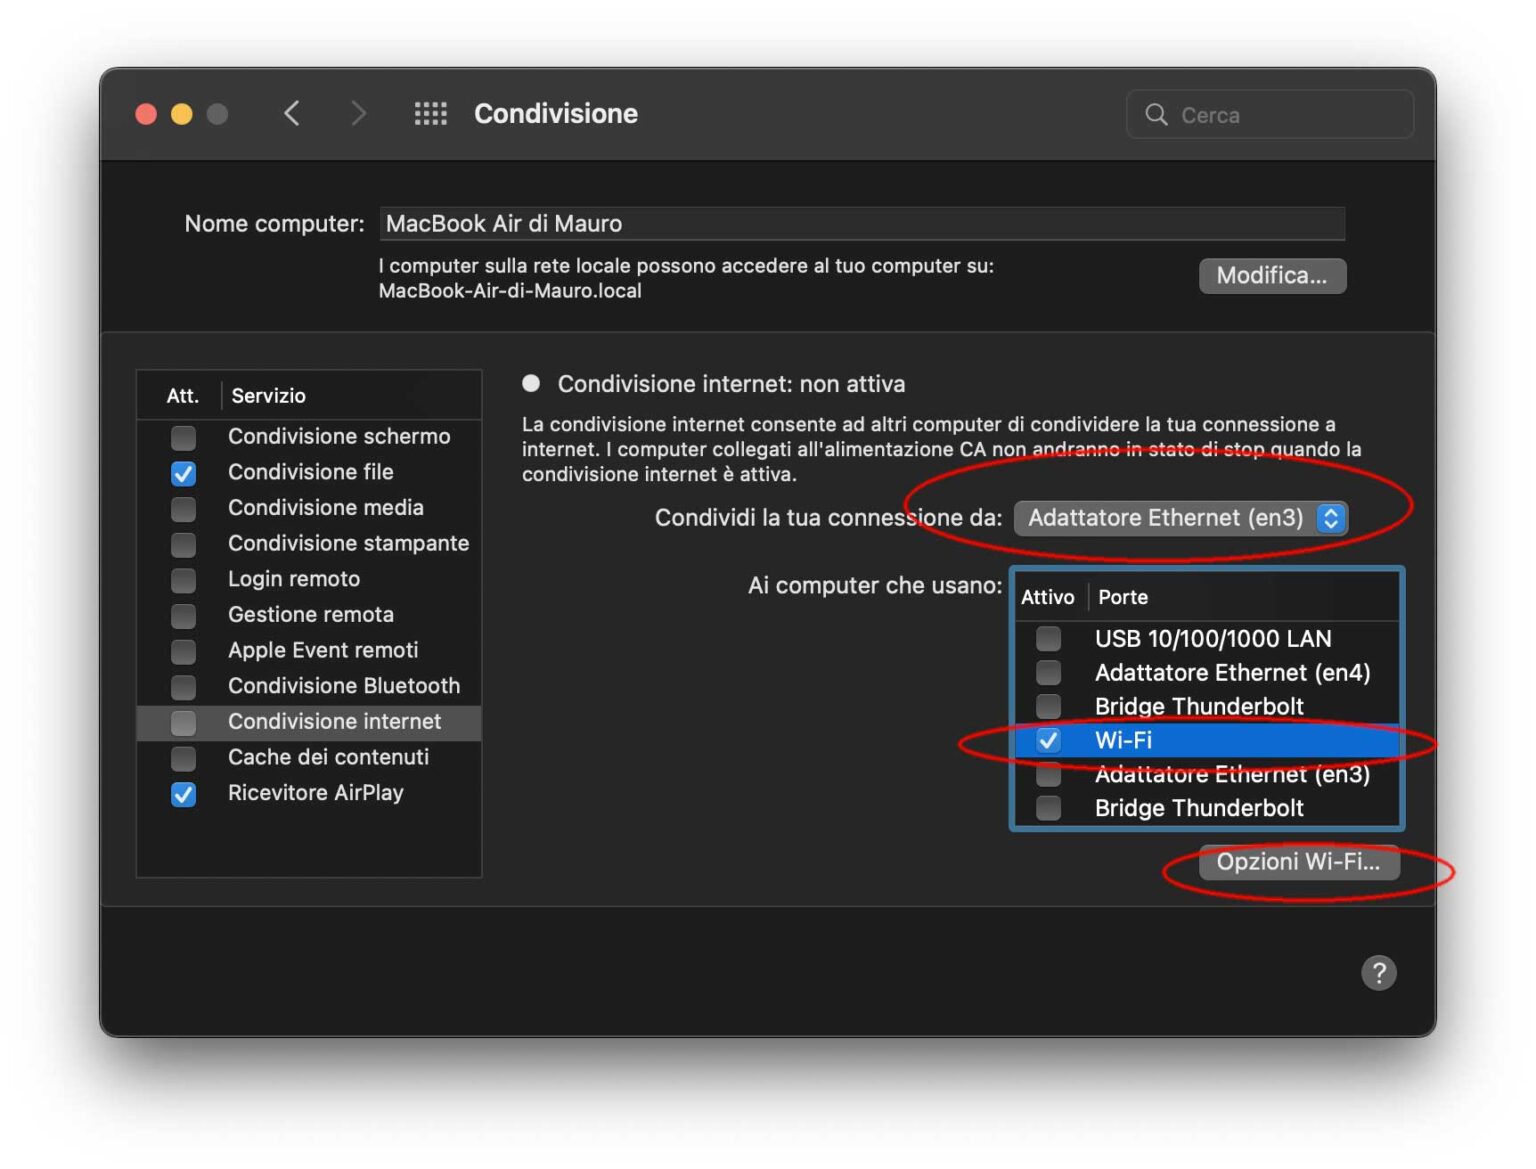The image size is (1536, 1169).
Task: Disable the Ricevitore AirPlay checkbox
Action: pos(183,794)
